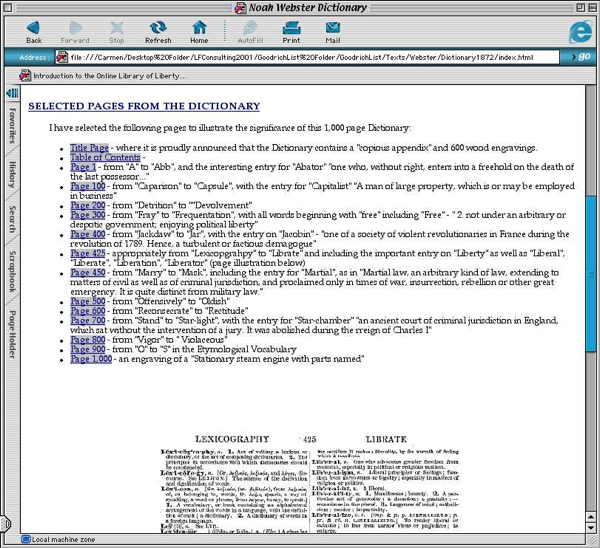Refresh the page with Refresh icon
The width and height of the screenshot is (600, 548).
[x=158, y=28]
